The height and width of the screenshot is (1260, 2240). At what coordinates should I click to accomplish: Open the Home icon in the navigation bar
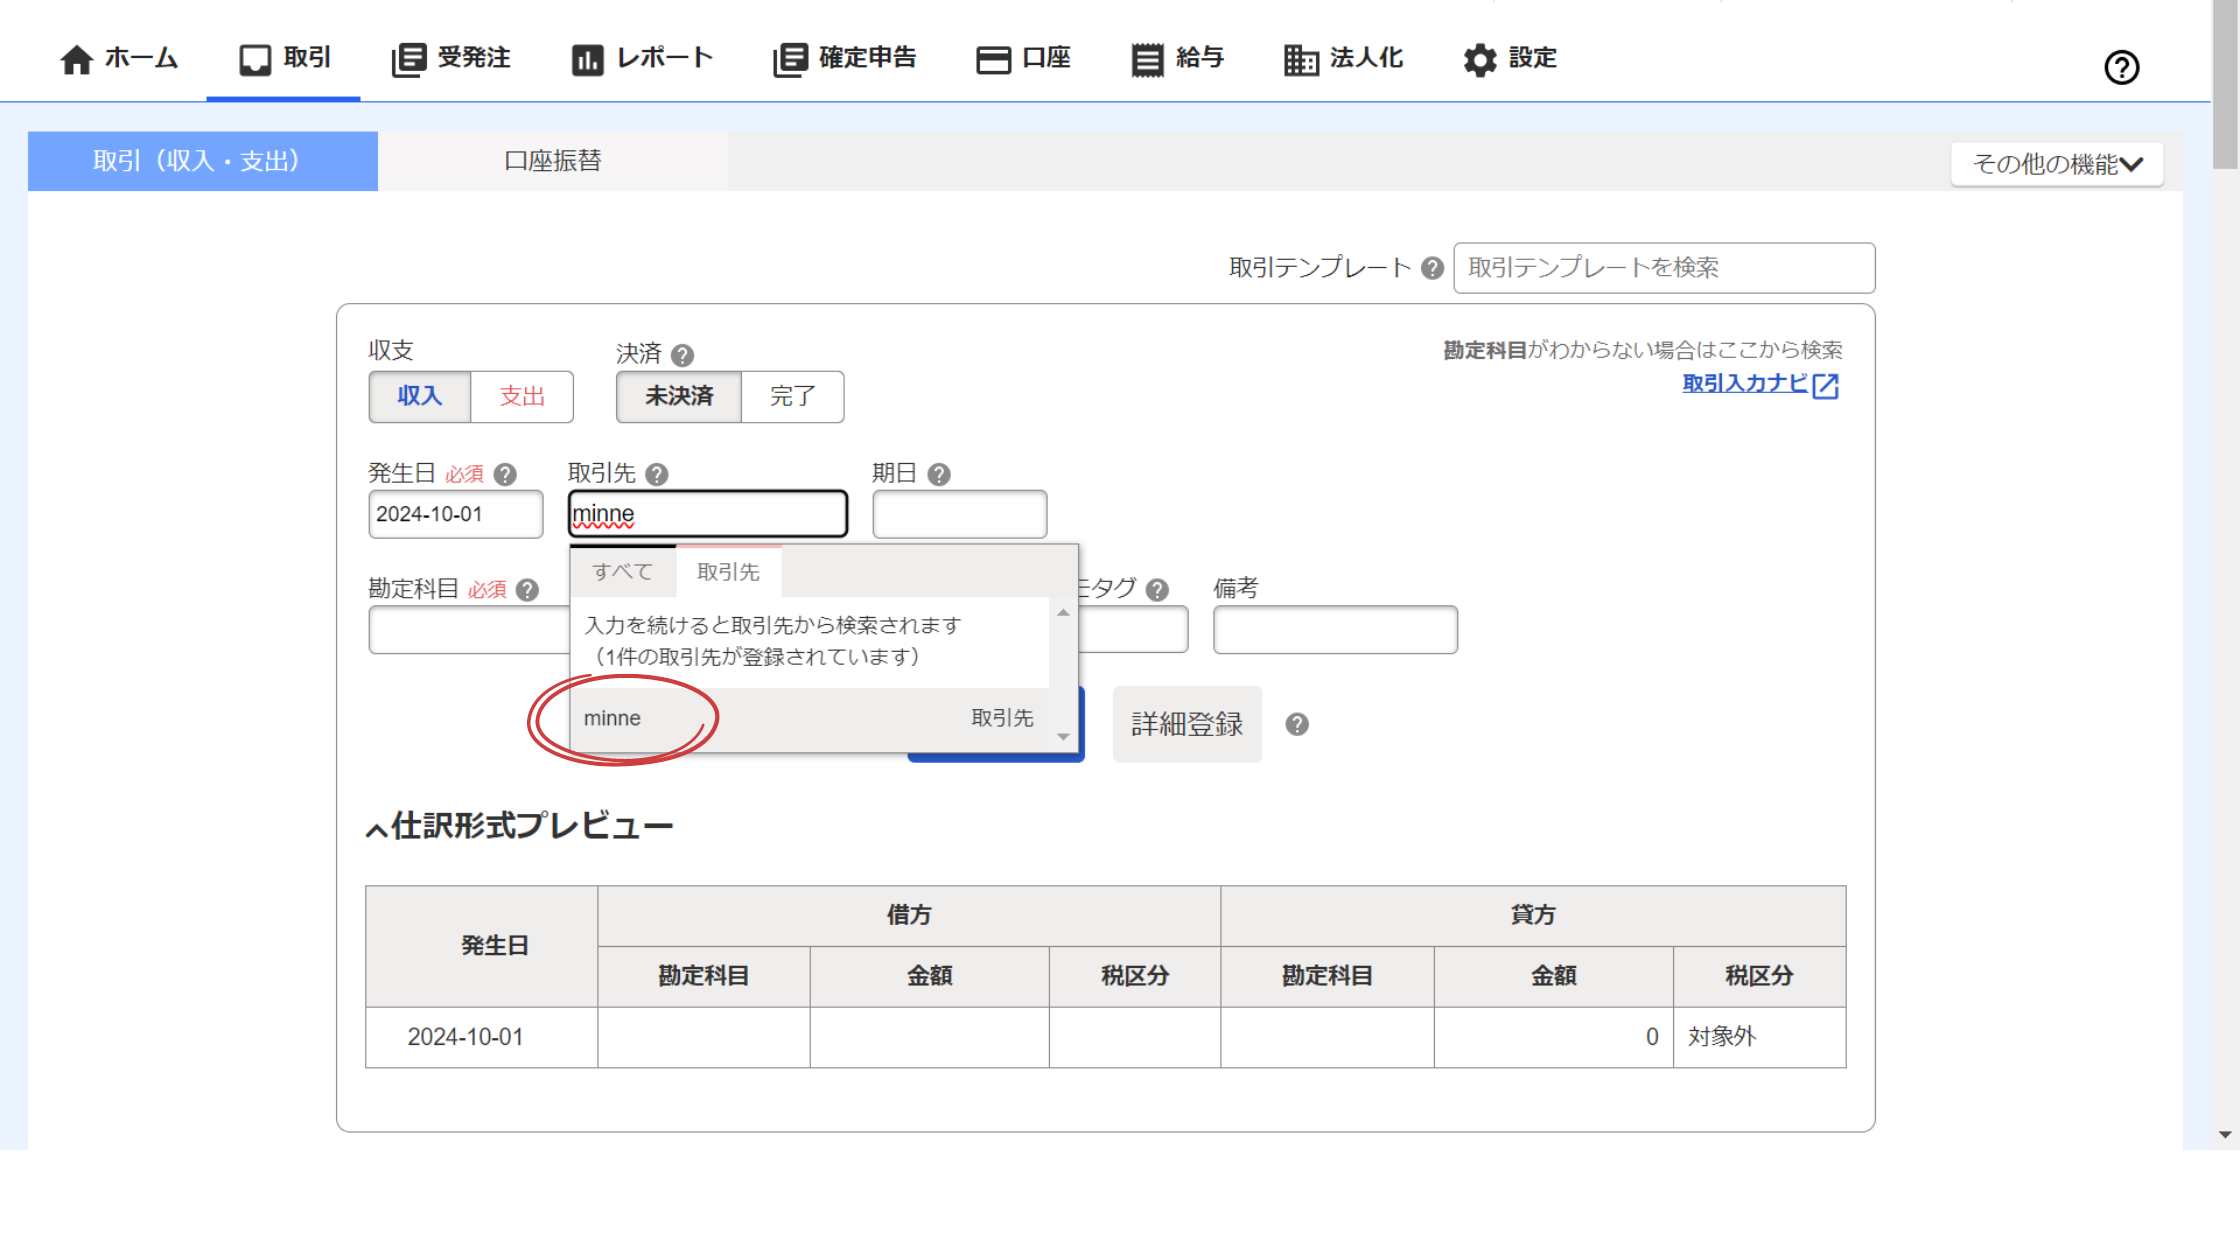point(77,60)
